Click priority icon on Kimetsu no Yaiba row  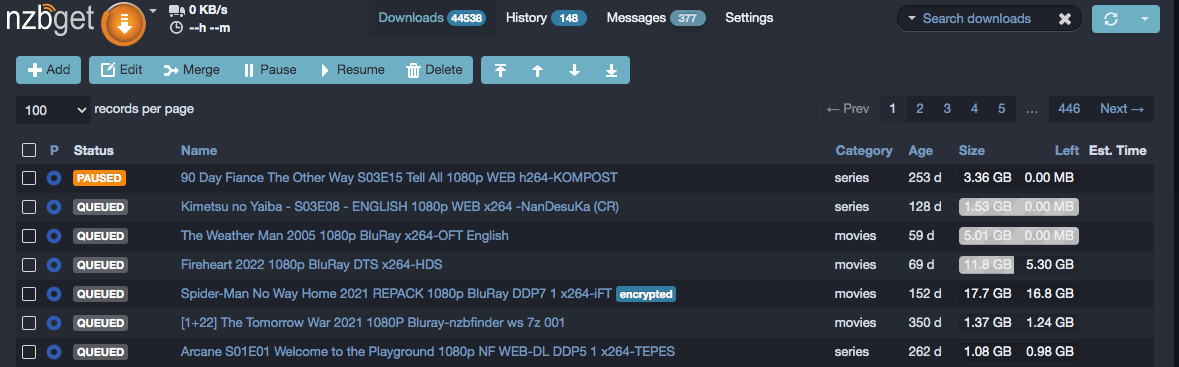pos(53,207)
